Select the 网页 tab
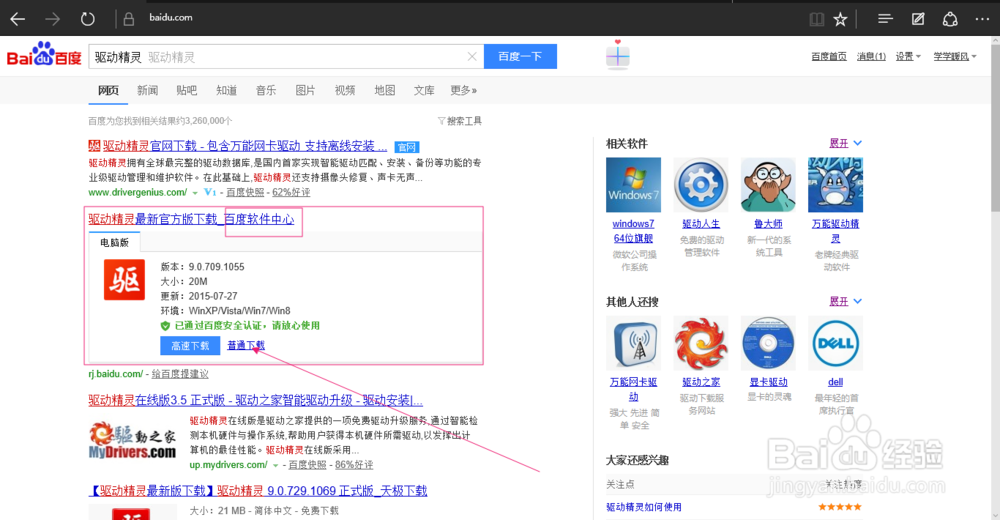 coord(108,91)
